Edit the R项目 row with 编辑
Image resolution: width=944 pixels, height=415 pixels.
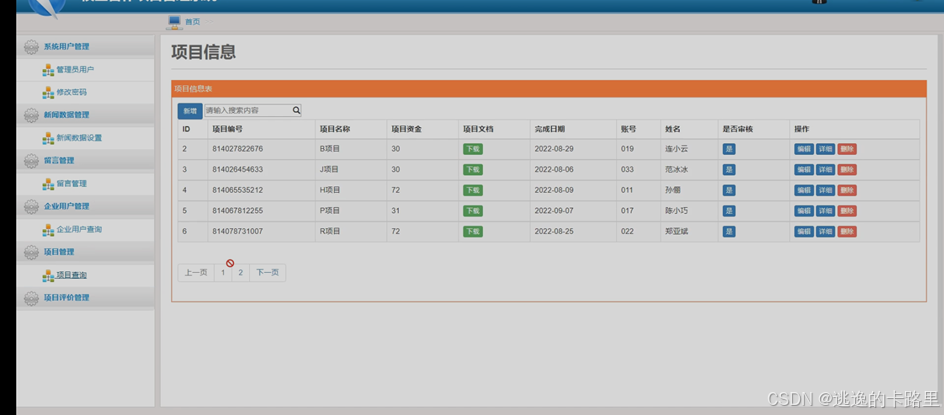point(804,231)
